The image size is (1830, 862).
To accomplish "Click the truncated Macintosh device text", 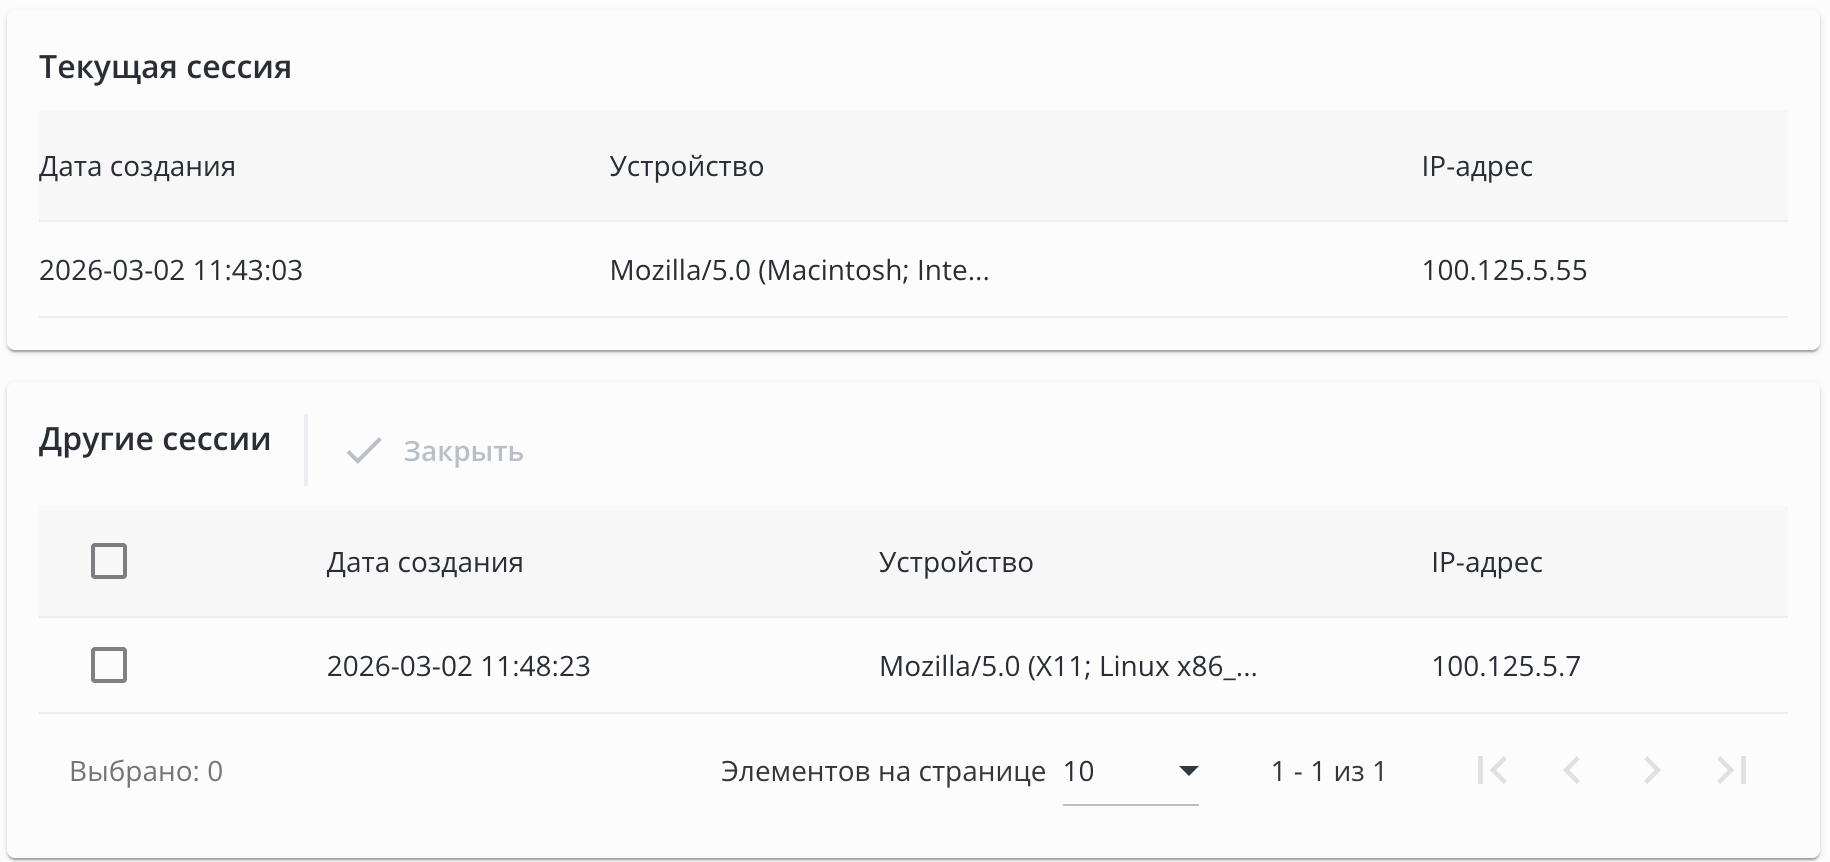I will point(799,270).
